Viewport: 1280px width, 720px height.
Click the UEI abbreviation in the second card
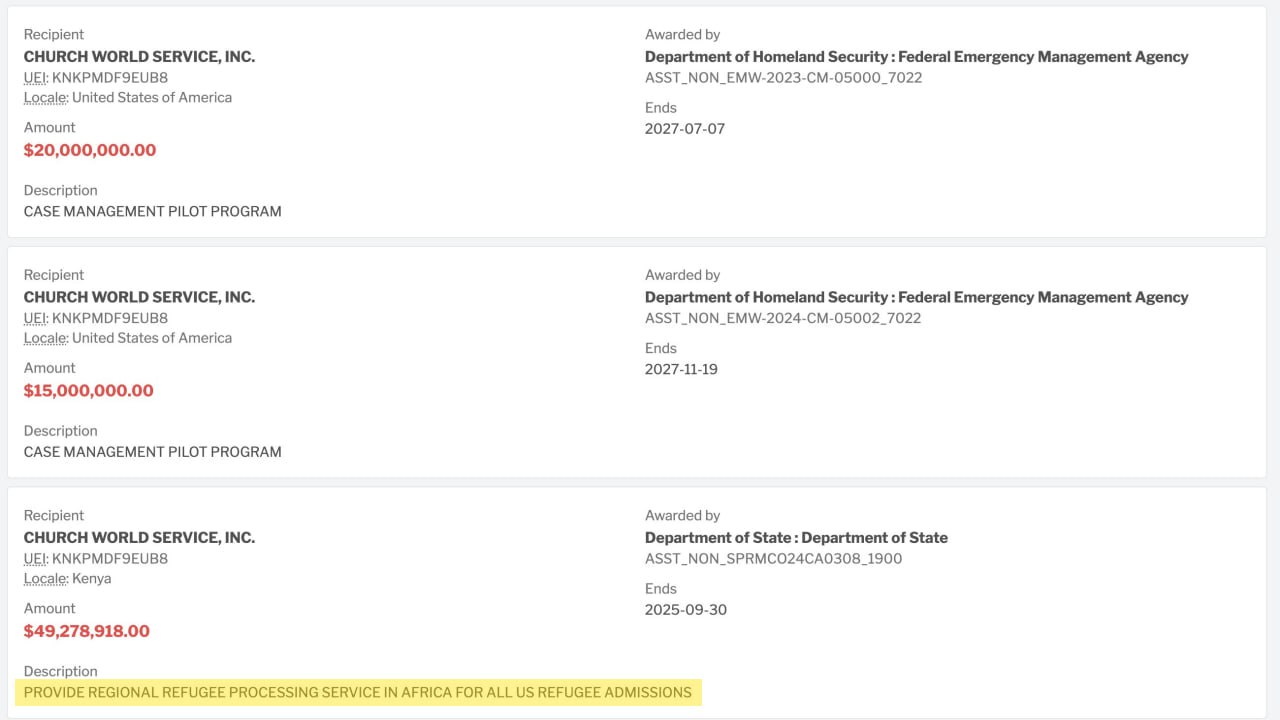point(35,318)
